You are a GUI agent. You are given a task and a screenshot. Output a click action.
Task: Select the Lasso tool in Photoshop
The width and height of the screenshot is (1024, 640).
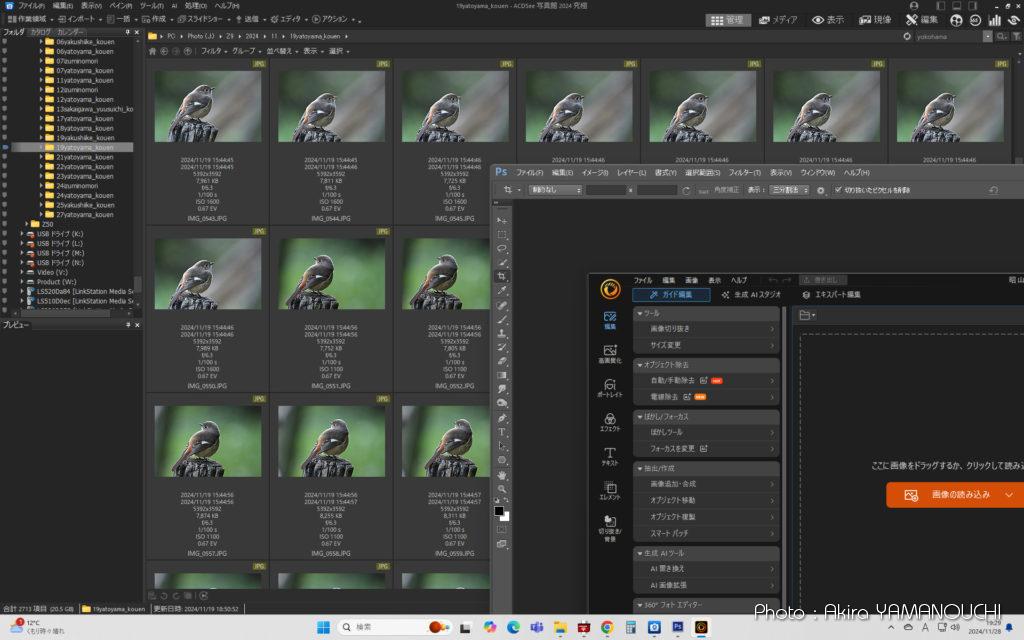click(x=502, y=248)
